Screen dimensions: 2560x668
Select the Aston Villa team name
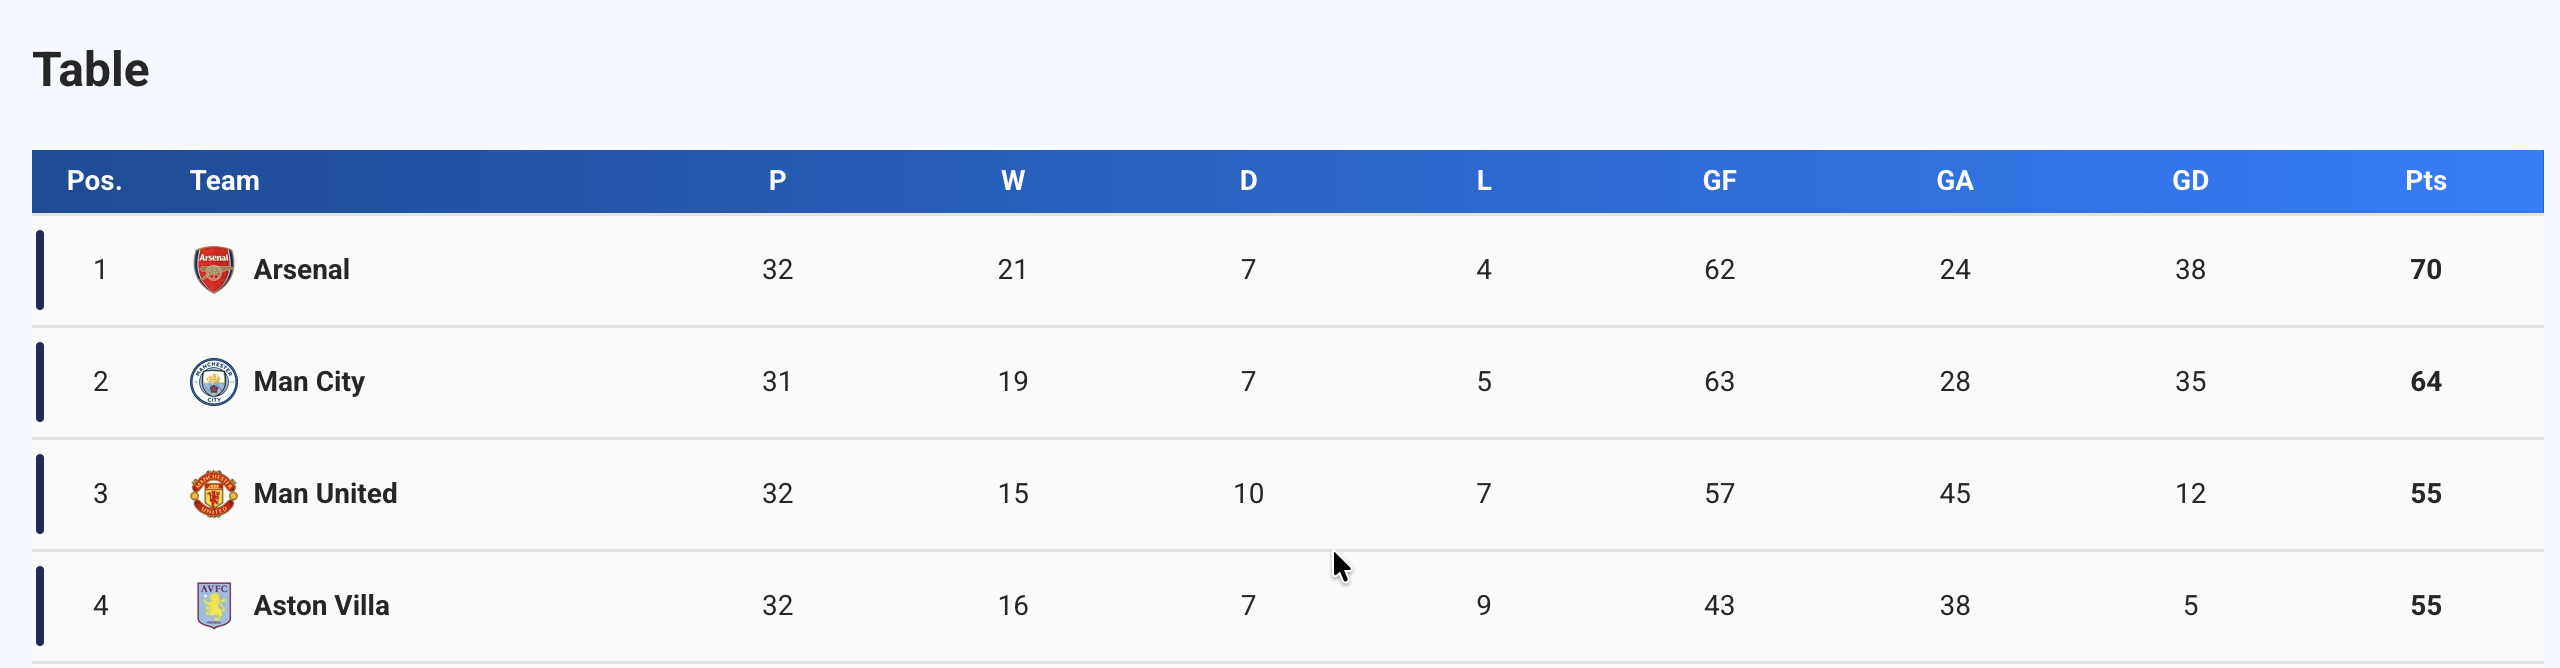point(321,606)
